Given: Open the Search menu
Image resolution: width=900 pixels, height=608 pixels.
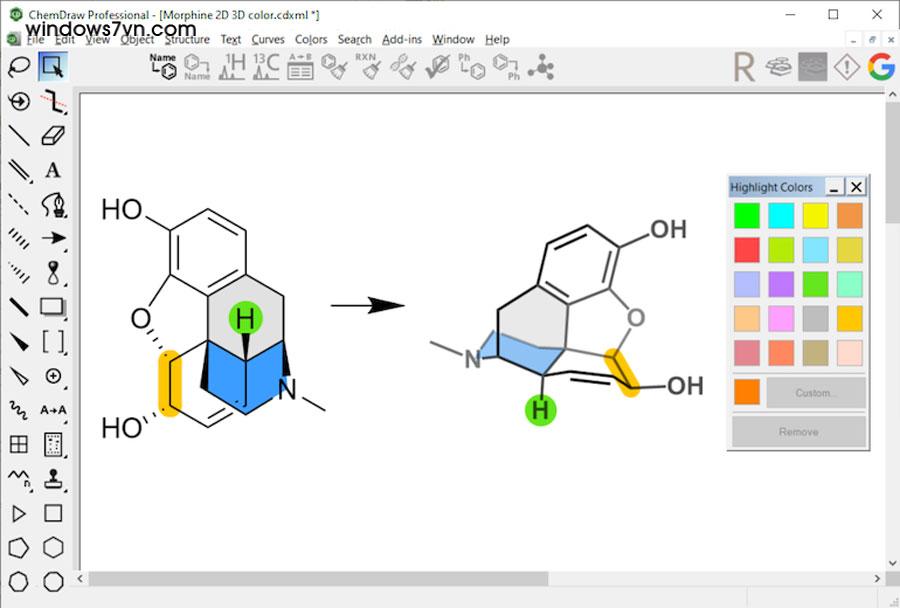Looking at the screenshot, I should click(354, 39).
